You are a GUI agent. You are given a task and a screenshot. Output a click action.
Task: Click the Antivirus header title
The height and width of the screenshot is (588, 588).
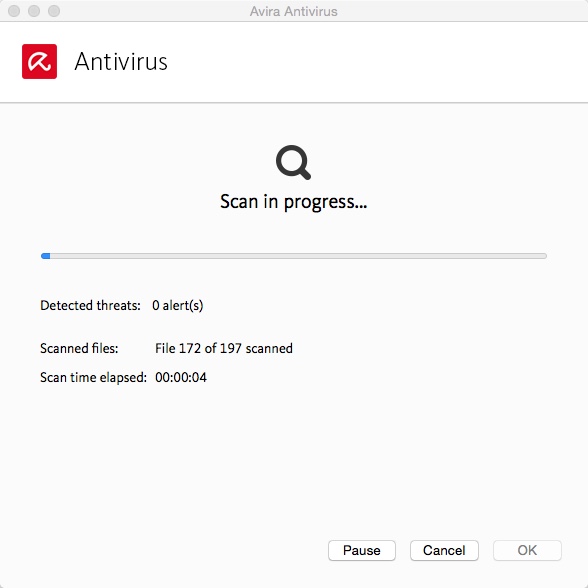[121, 62]
